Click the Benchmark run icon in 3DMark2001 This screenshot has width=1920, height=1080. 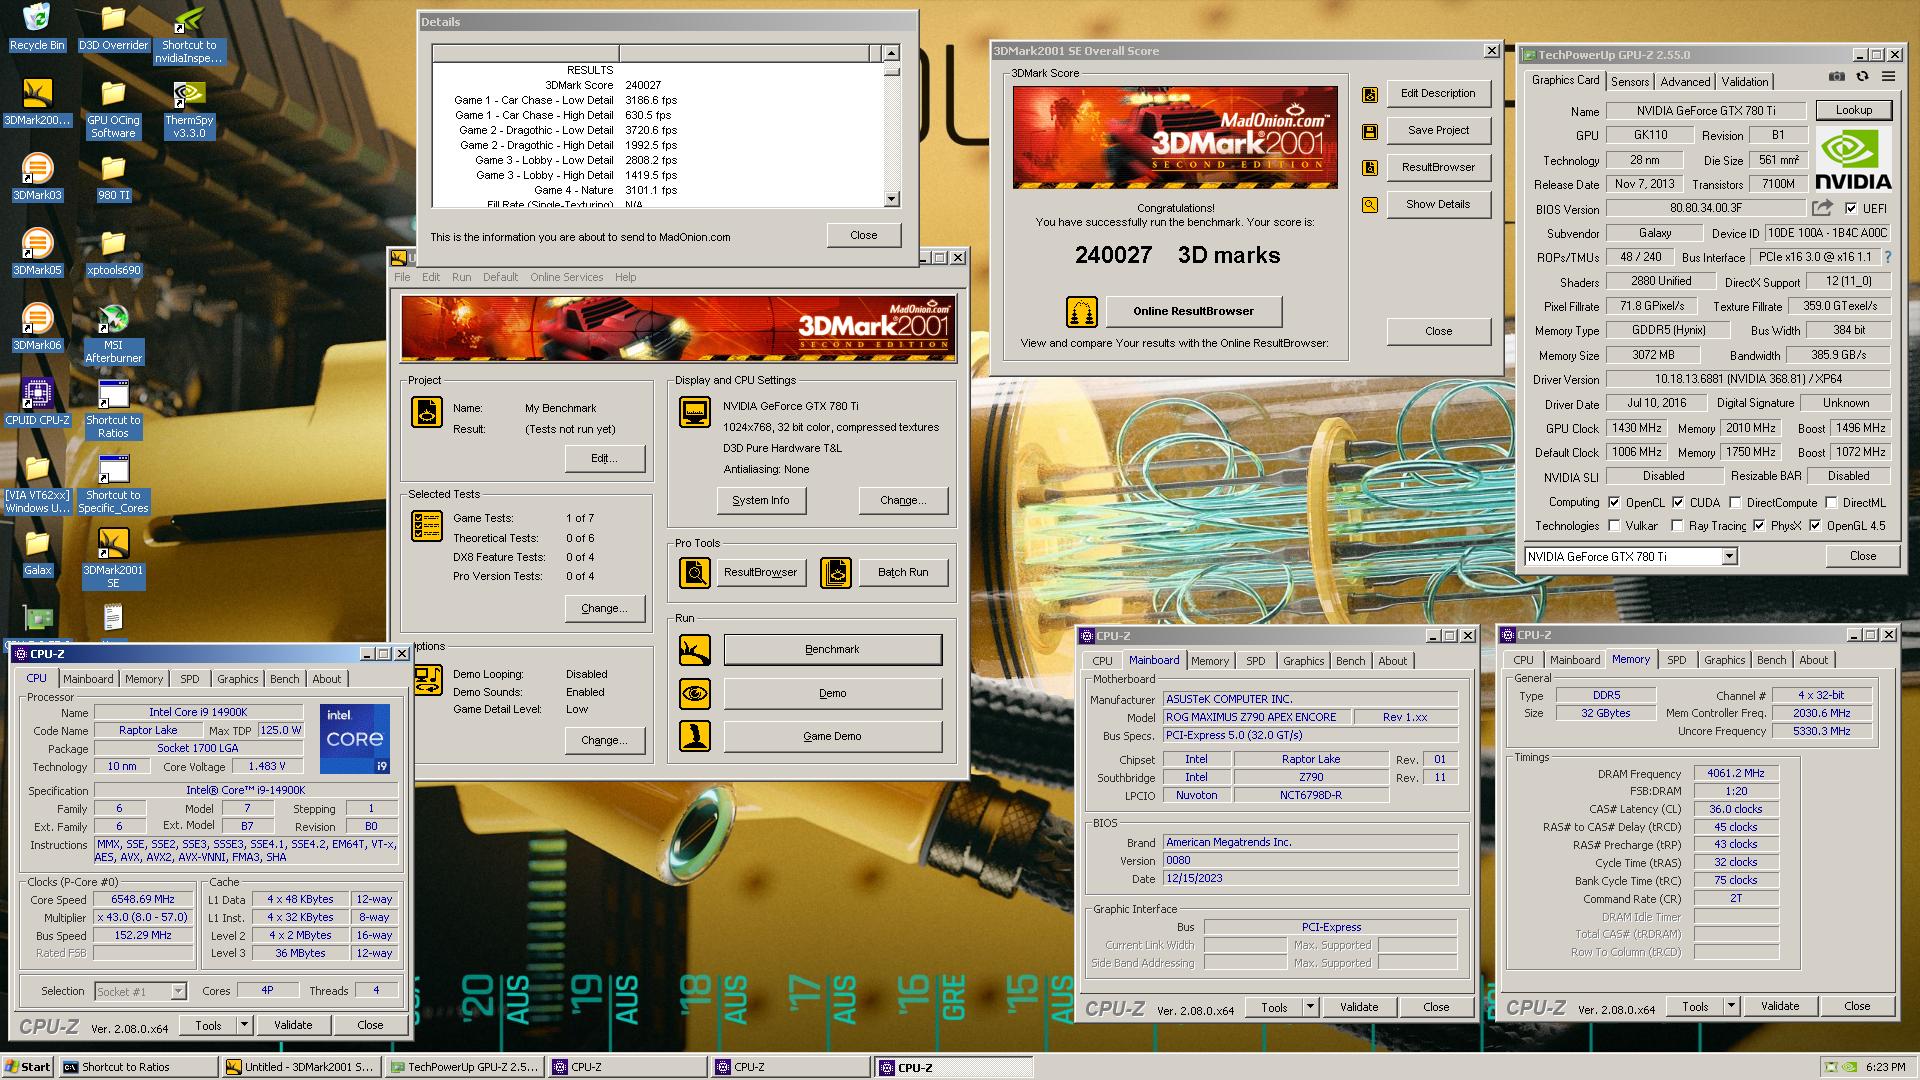[695, 650]
